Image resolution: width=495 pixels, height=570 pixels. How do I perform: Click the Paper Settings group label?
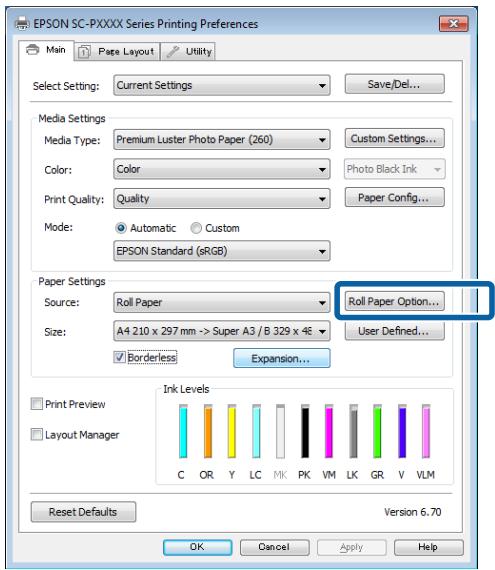72,281
